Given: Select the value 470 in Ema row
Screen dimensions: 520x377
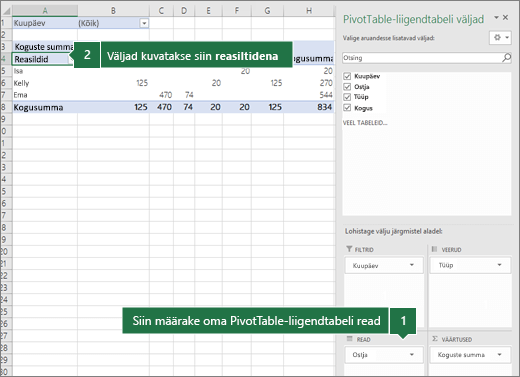Looking at the screenshot, I should pos(165,95).
